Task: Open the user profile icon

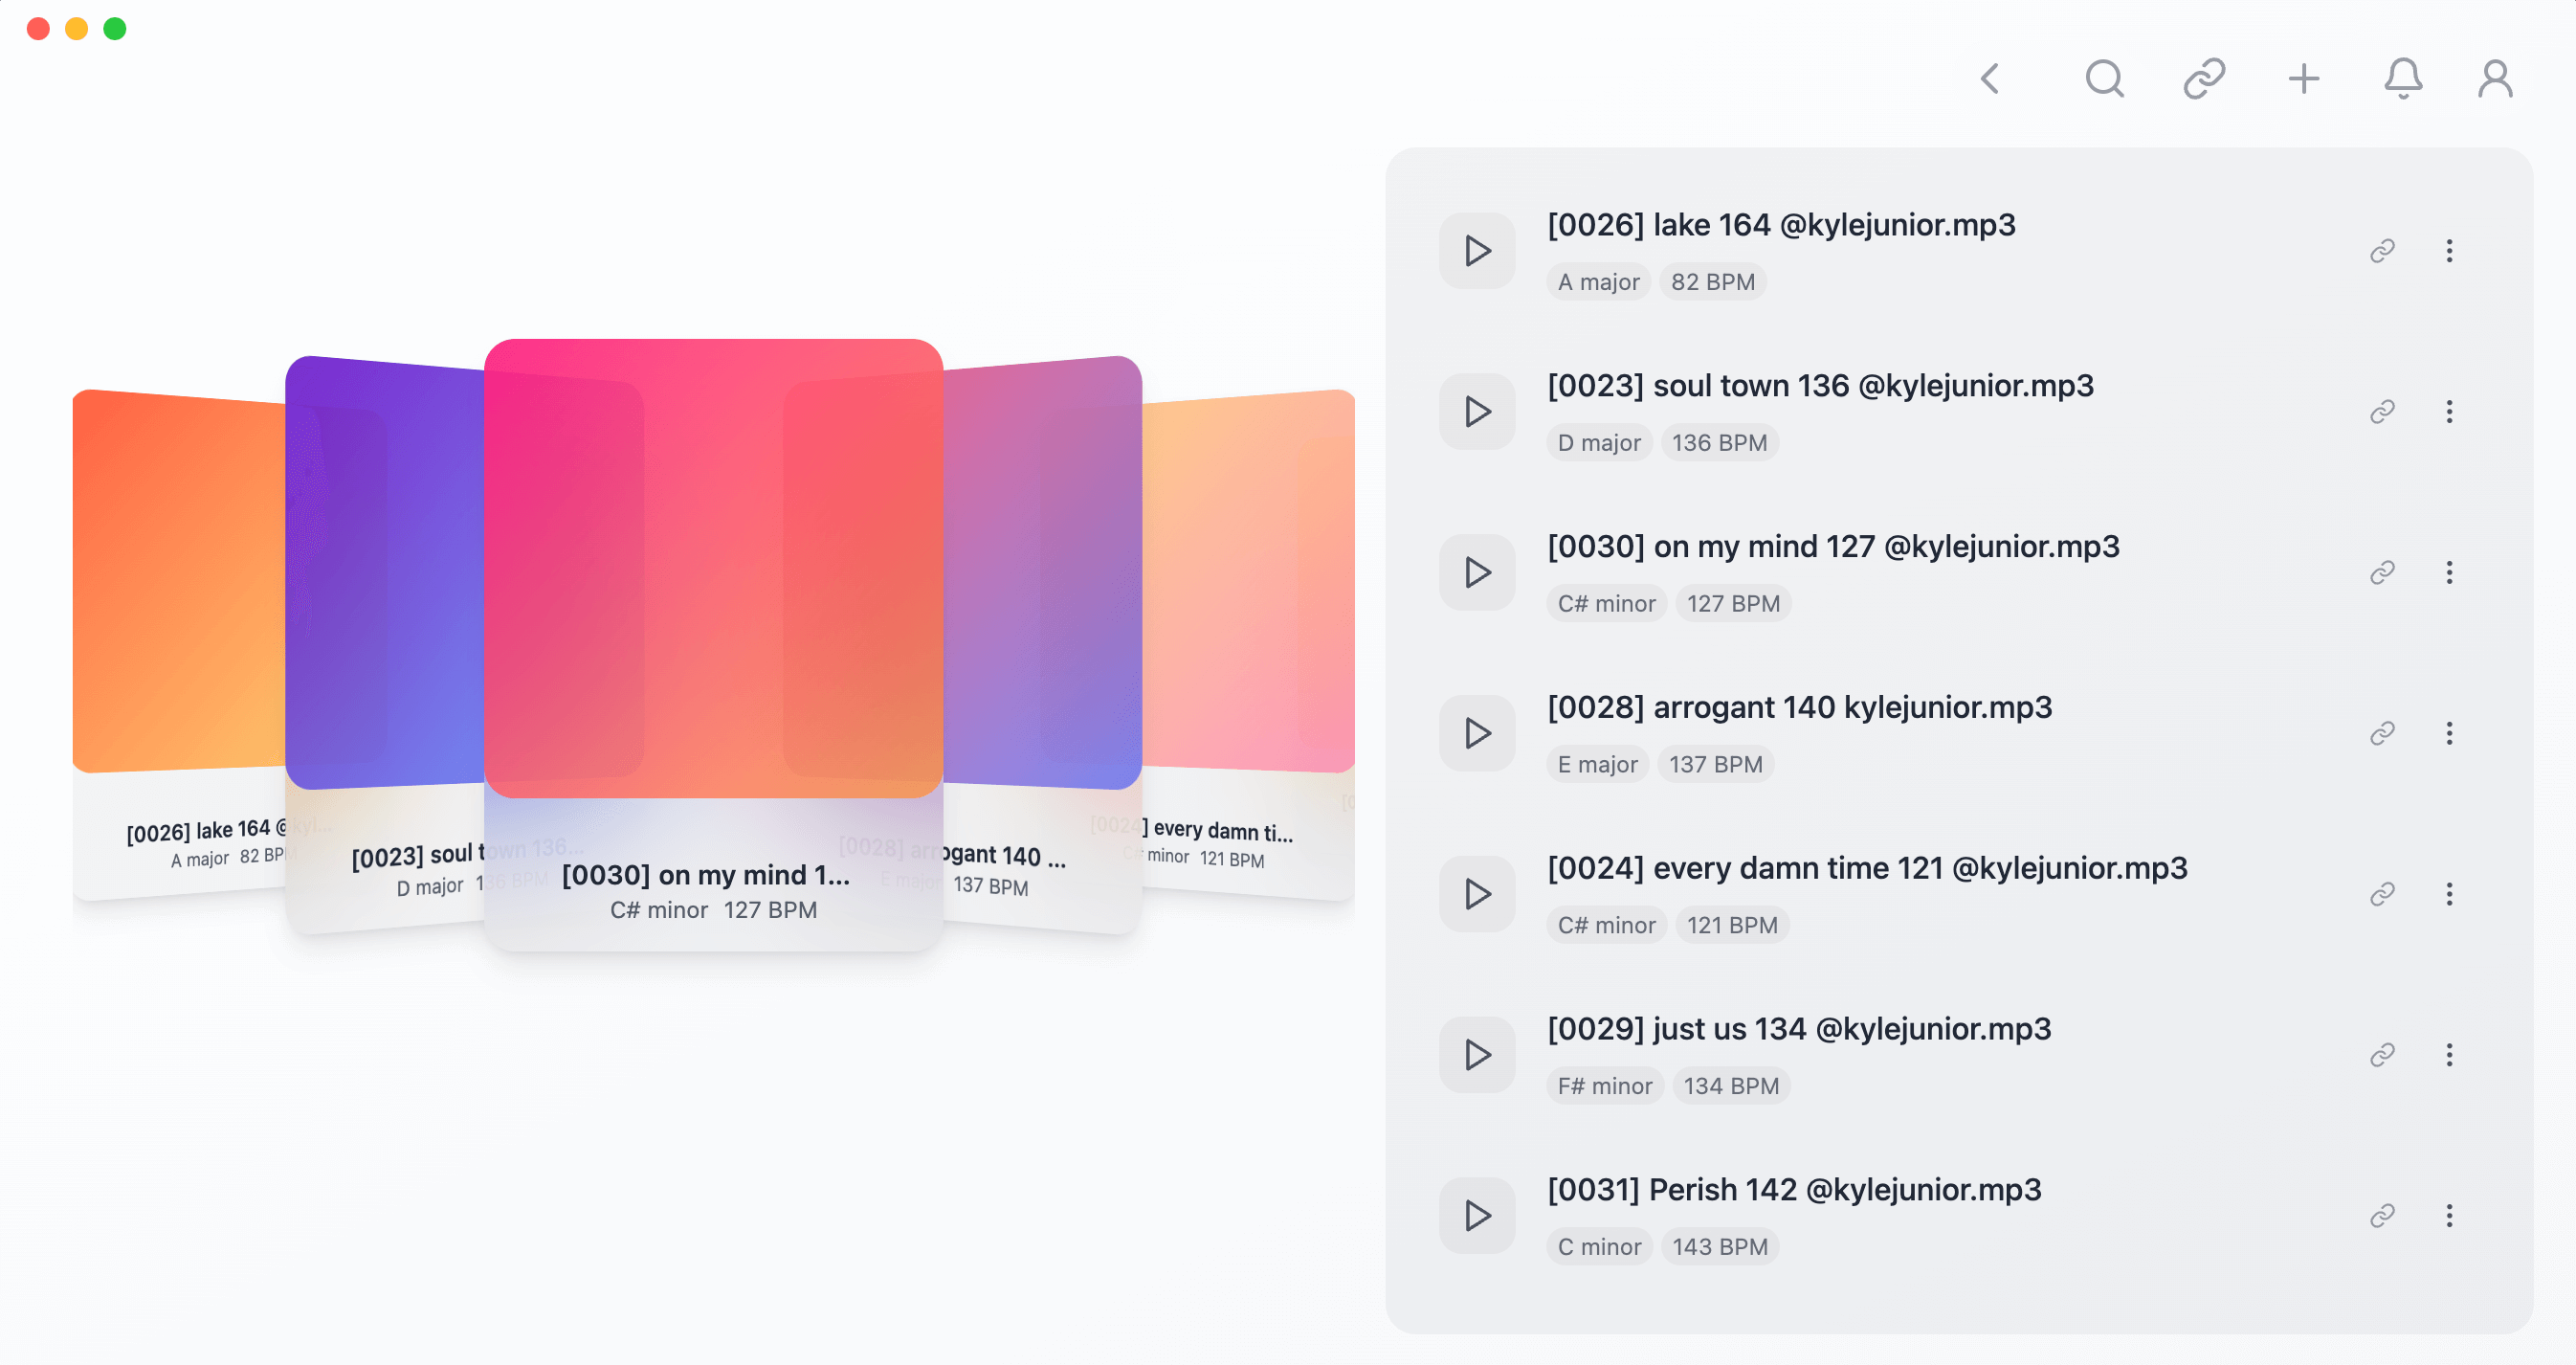Action: pyautogui.click(x=2495, y=78)
